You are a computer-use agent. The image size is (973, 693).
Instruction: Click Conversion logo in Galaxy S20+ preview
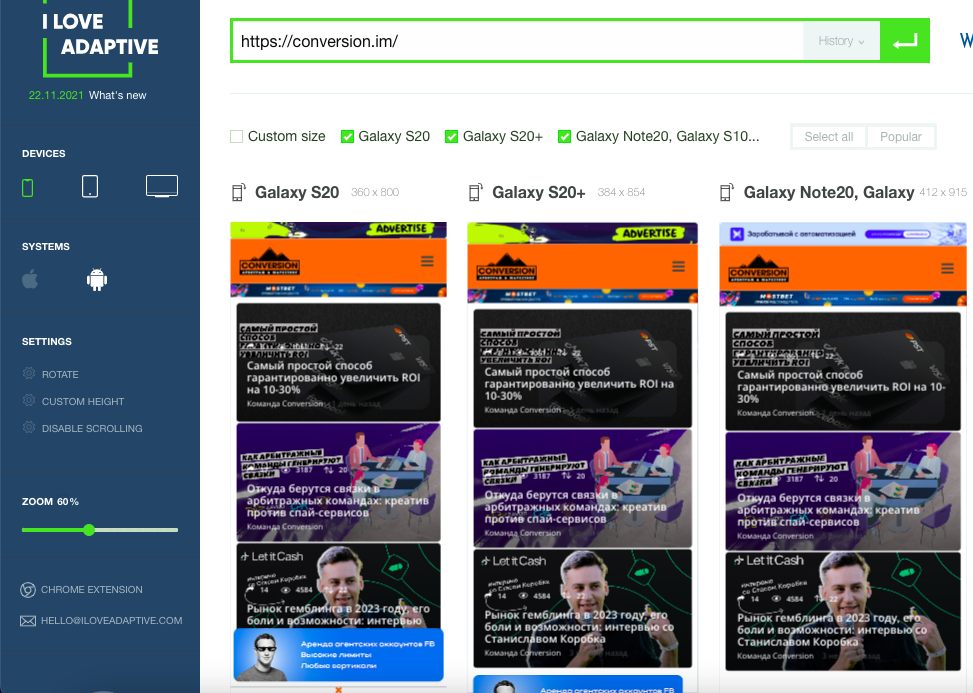tap(507, 268)
